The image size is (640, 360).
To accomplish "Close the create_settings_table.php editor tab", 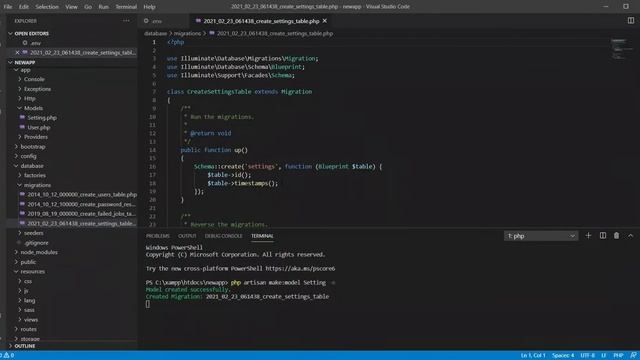I will point(324,21).
